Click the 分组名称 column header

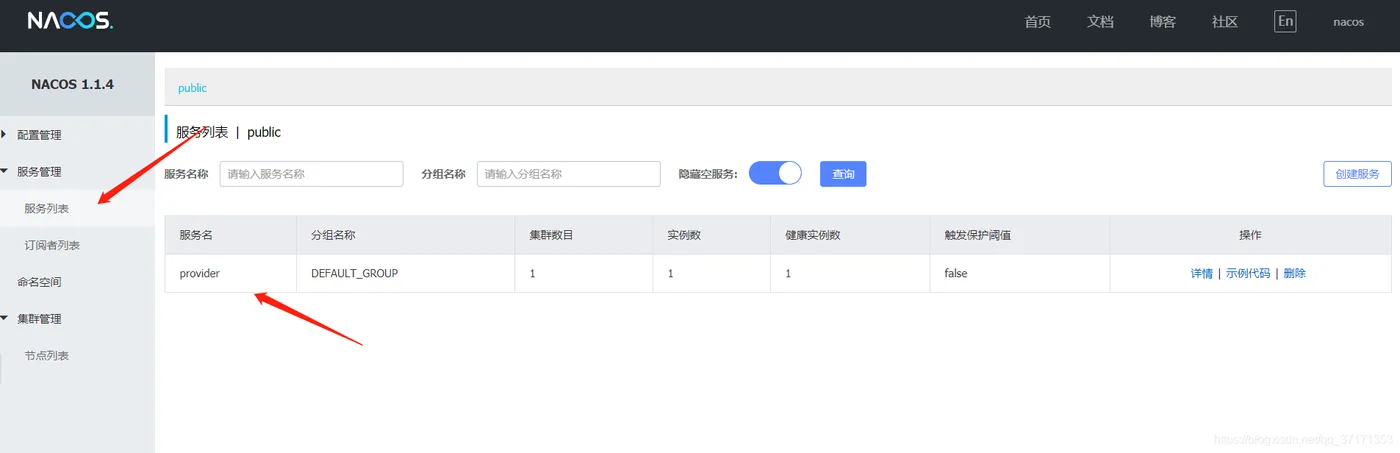[x=406, y=235]
